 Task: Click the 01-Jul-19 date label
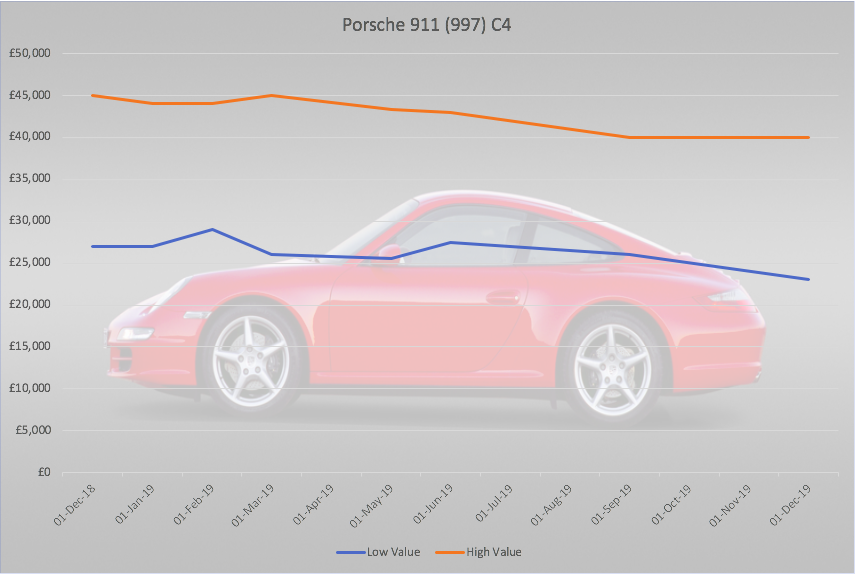coord(493,504)
